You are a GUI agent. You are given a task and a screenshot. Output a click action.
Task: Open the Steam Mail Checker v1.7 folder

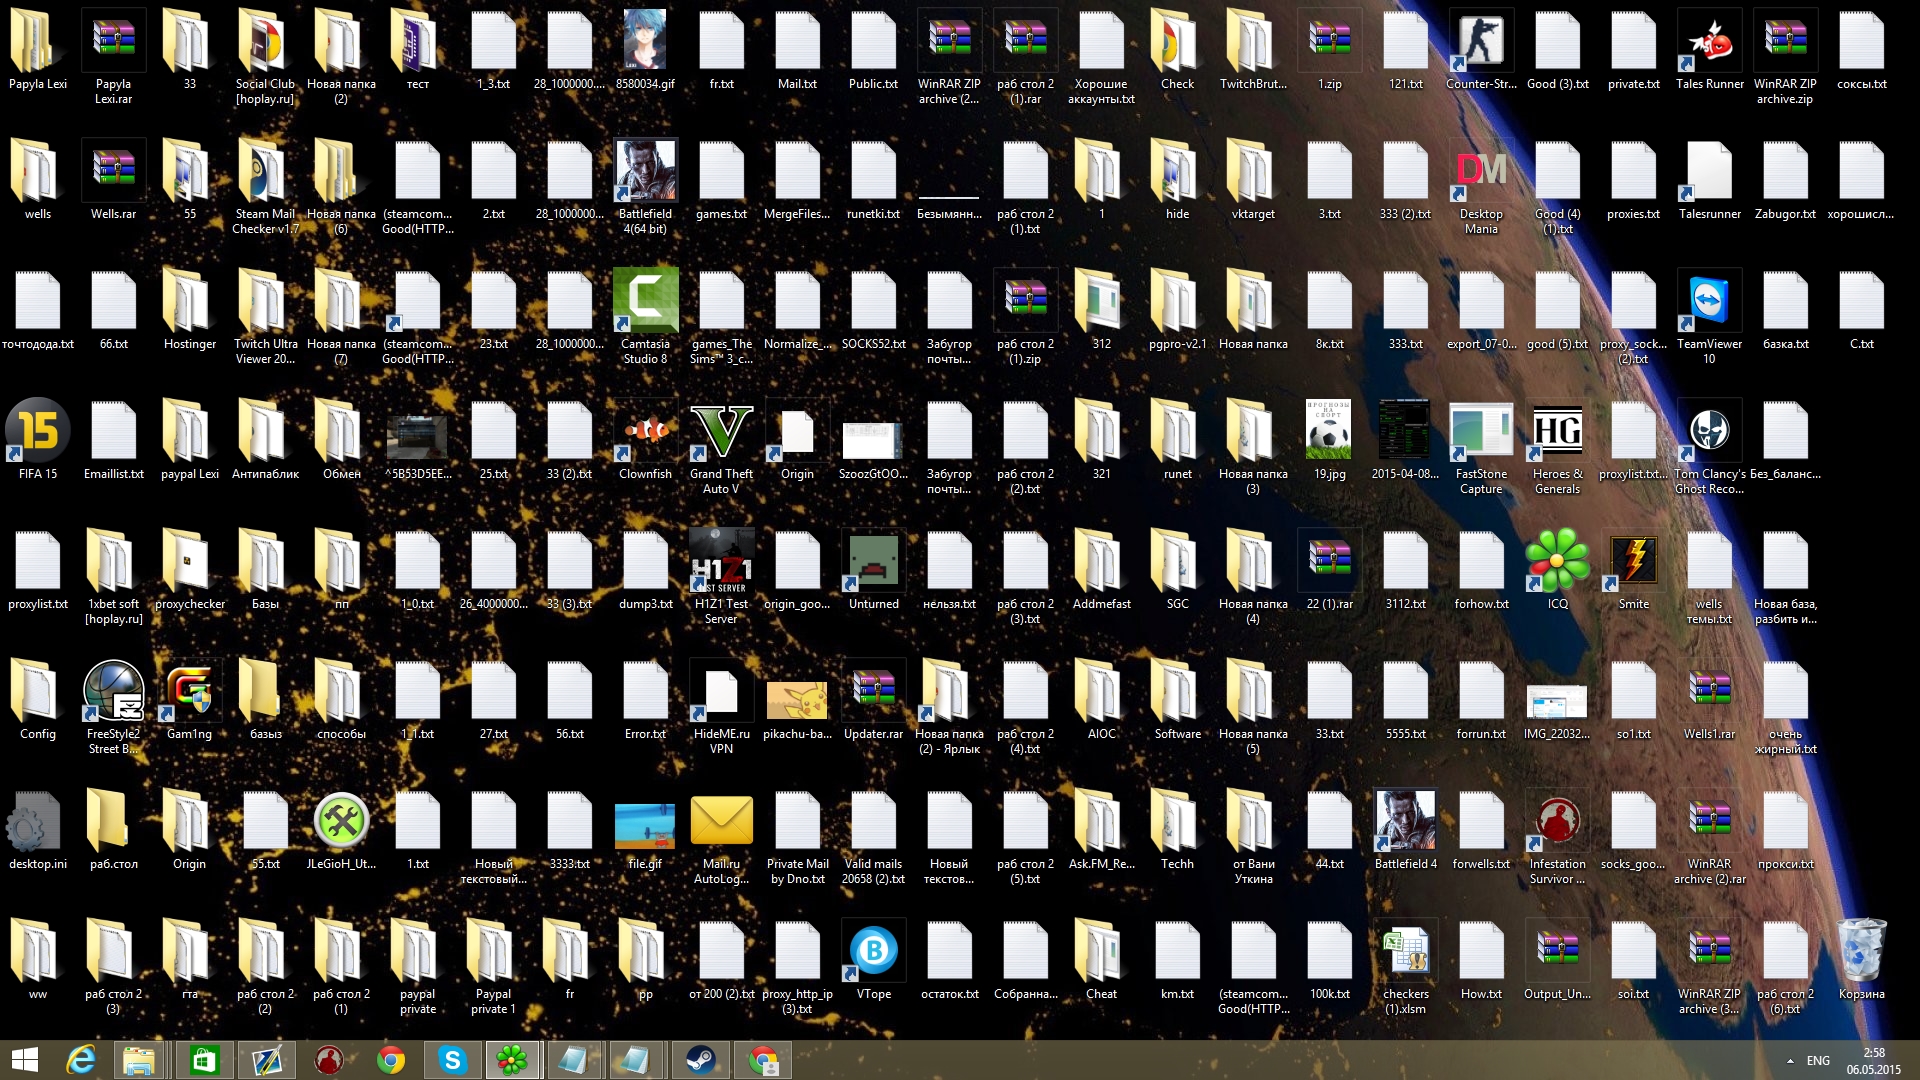tap(266, 171)
